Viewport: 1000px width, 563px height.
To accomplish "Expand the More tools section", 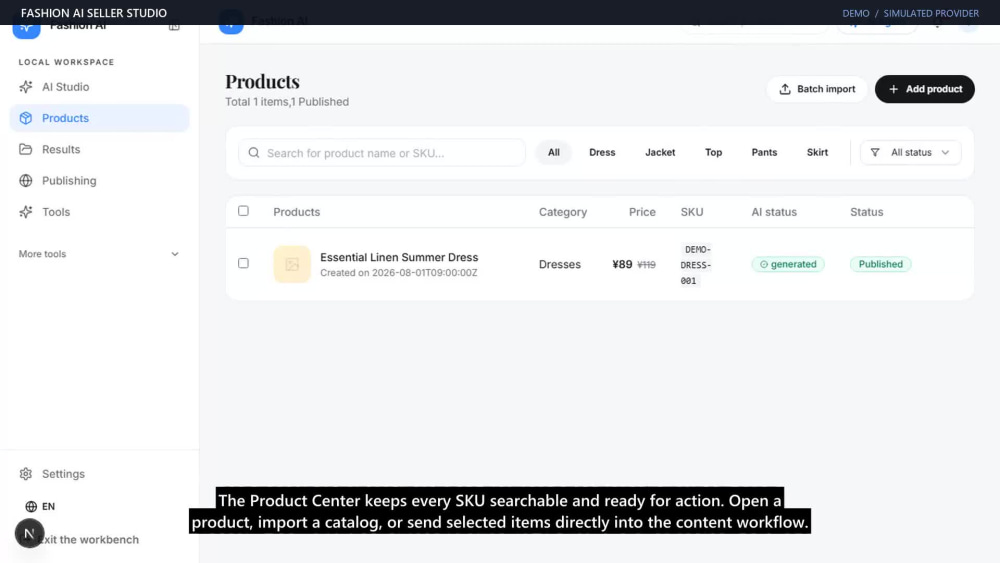I will (x=99, y=254).
